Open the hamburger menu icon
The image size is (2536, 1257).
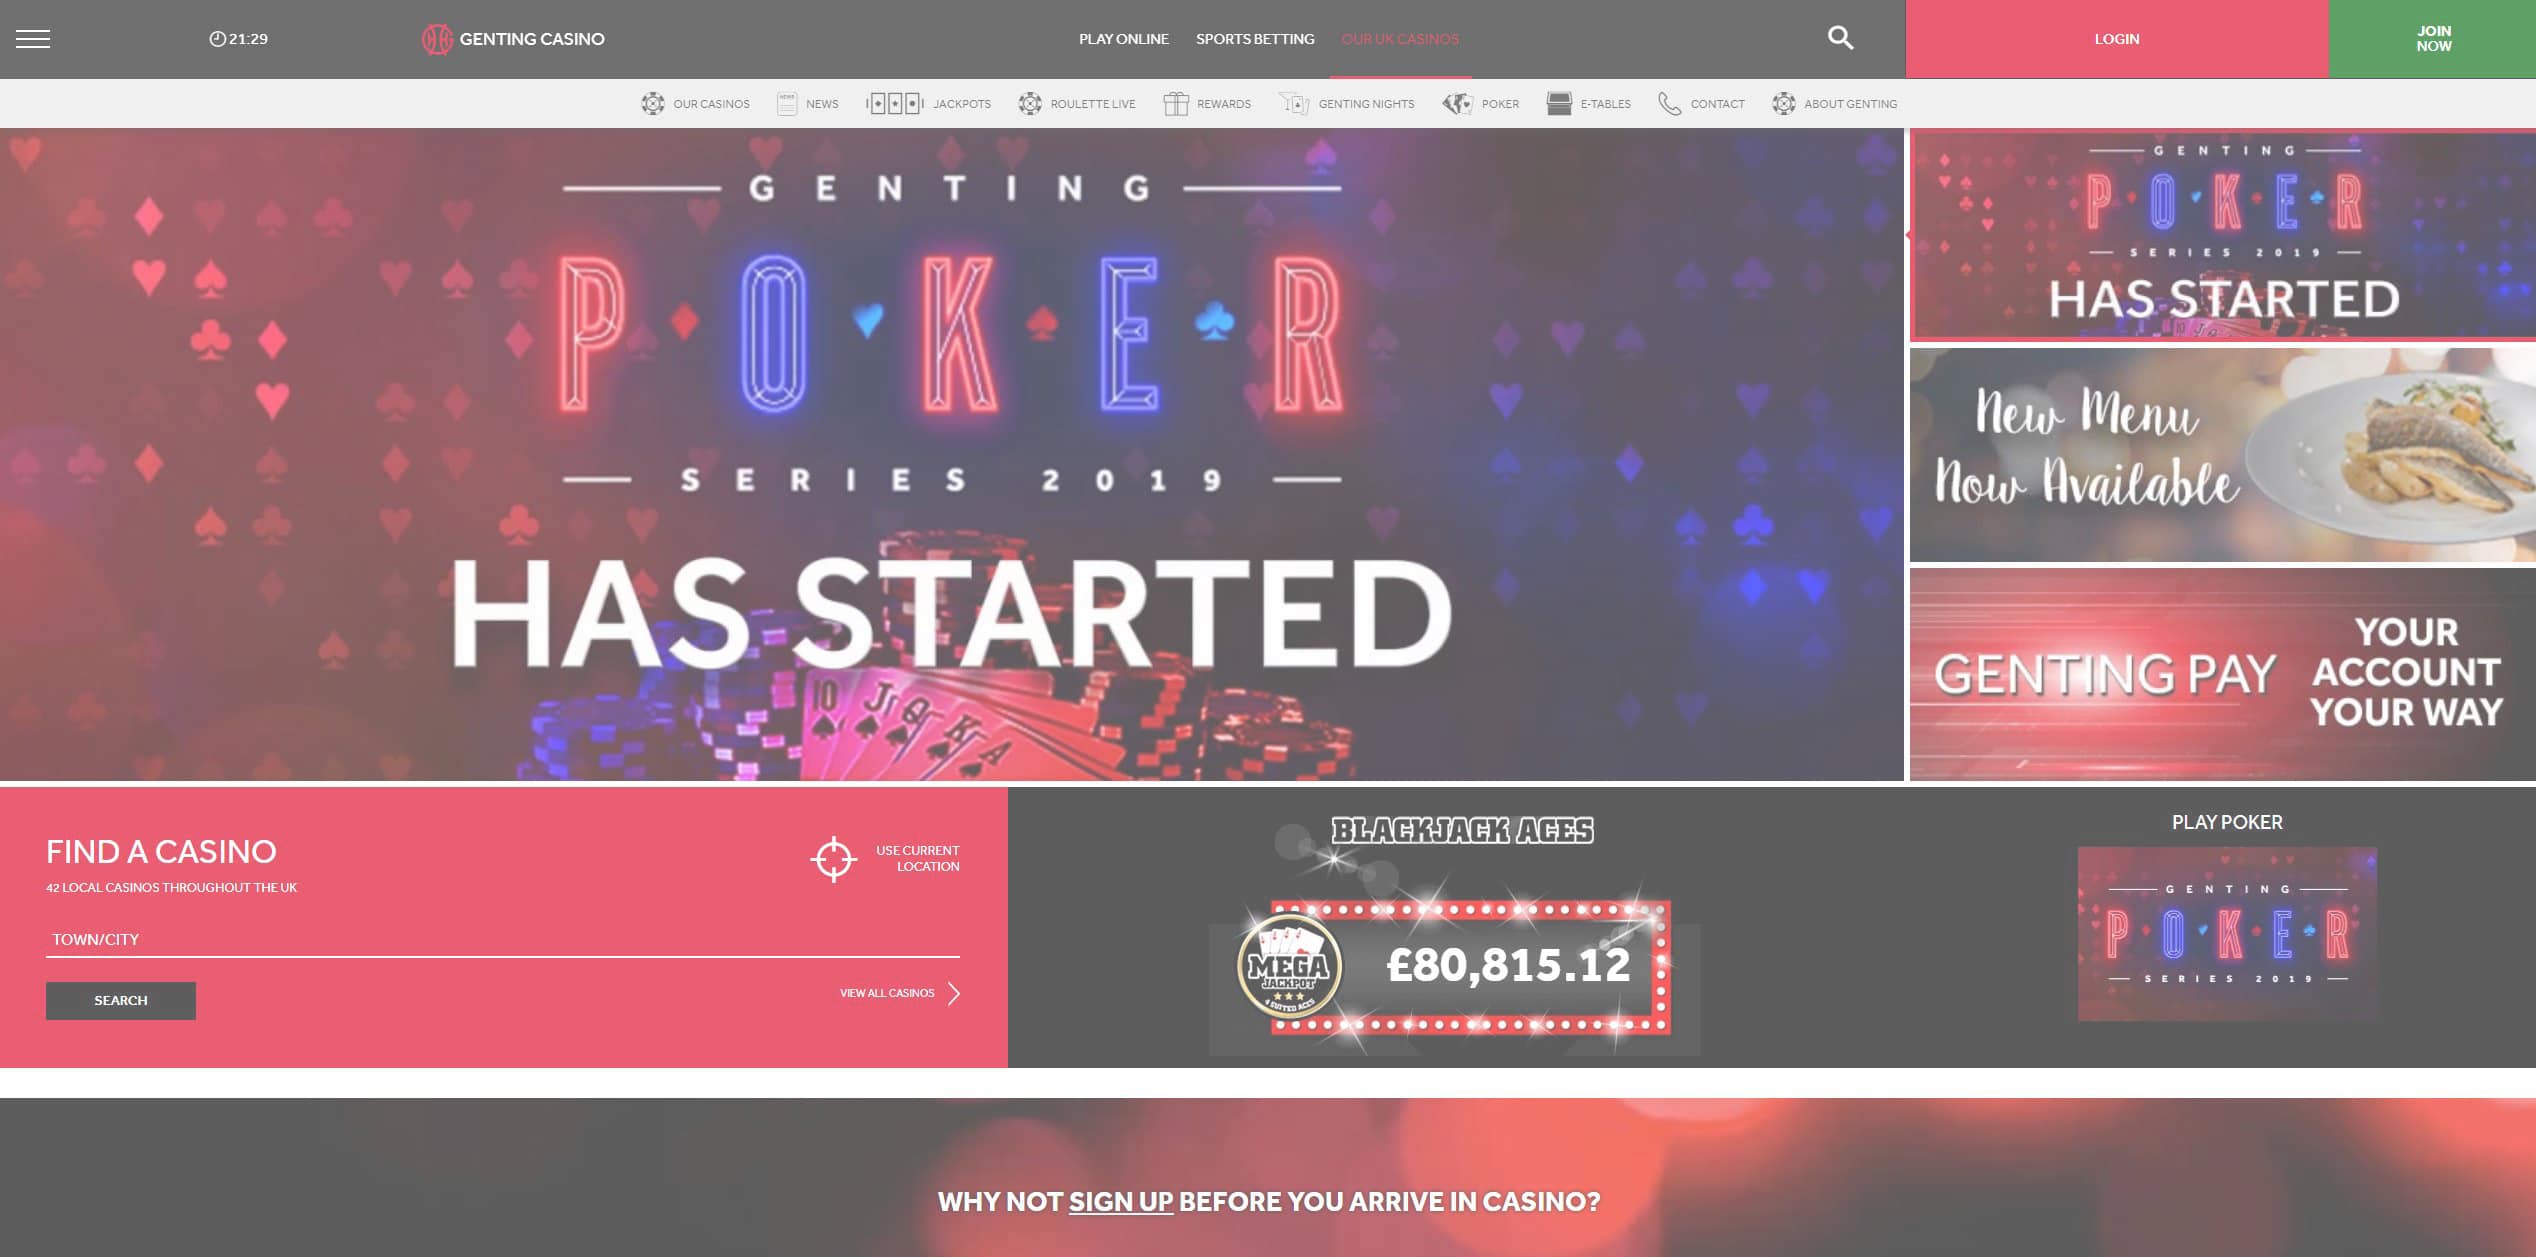coord(33,39)
